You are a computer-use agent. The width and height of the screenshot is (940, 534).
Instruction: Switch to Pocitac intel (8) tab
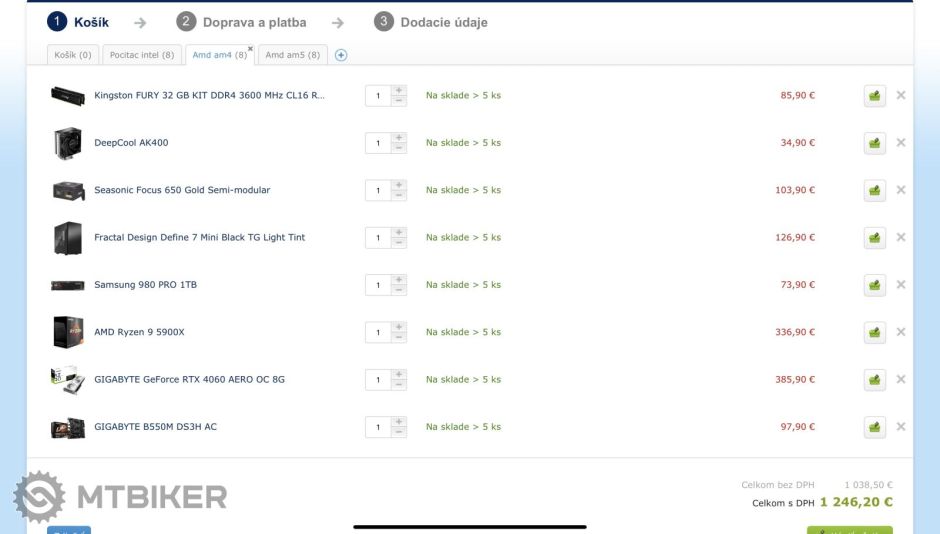pos(141,55)
